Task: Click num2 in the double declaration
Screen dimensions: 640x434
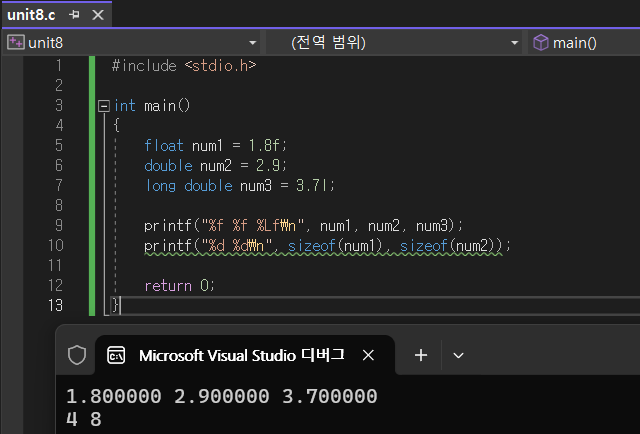Action: pos(216,166)
